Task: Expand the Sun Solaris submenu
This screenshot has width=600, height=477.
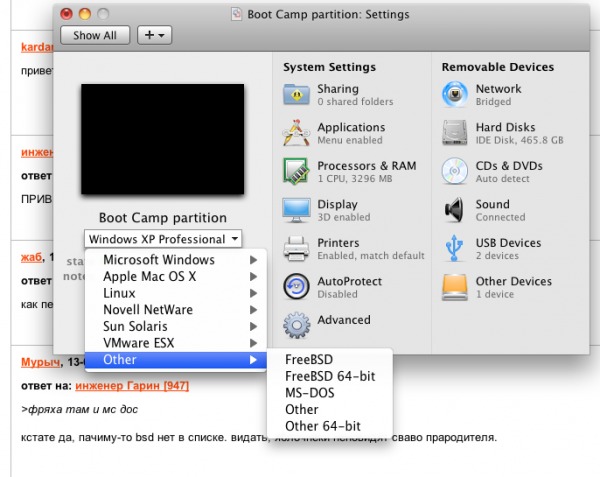Action: coord(176,327)
